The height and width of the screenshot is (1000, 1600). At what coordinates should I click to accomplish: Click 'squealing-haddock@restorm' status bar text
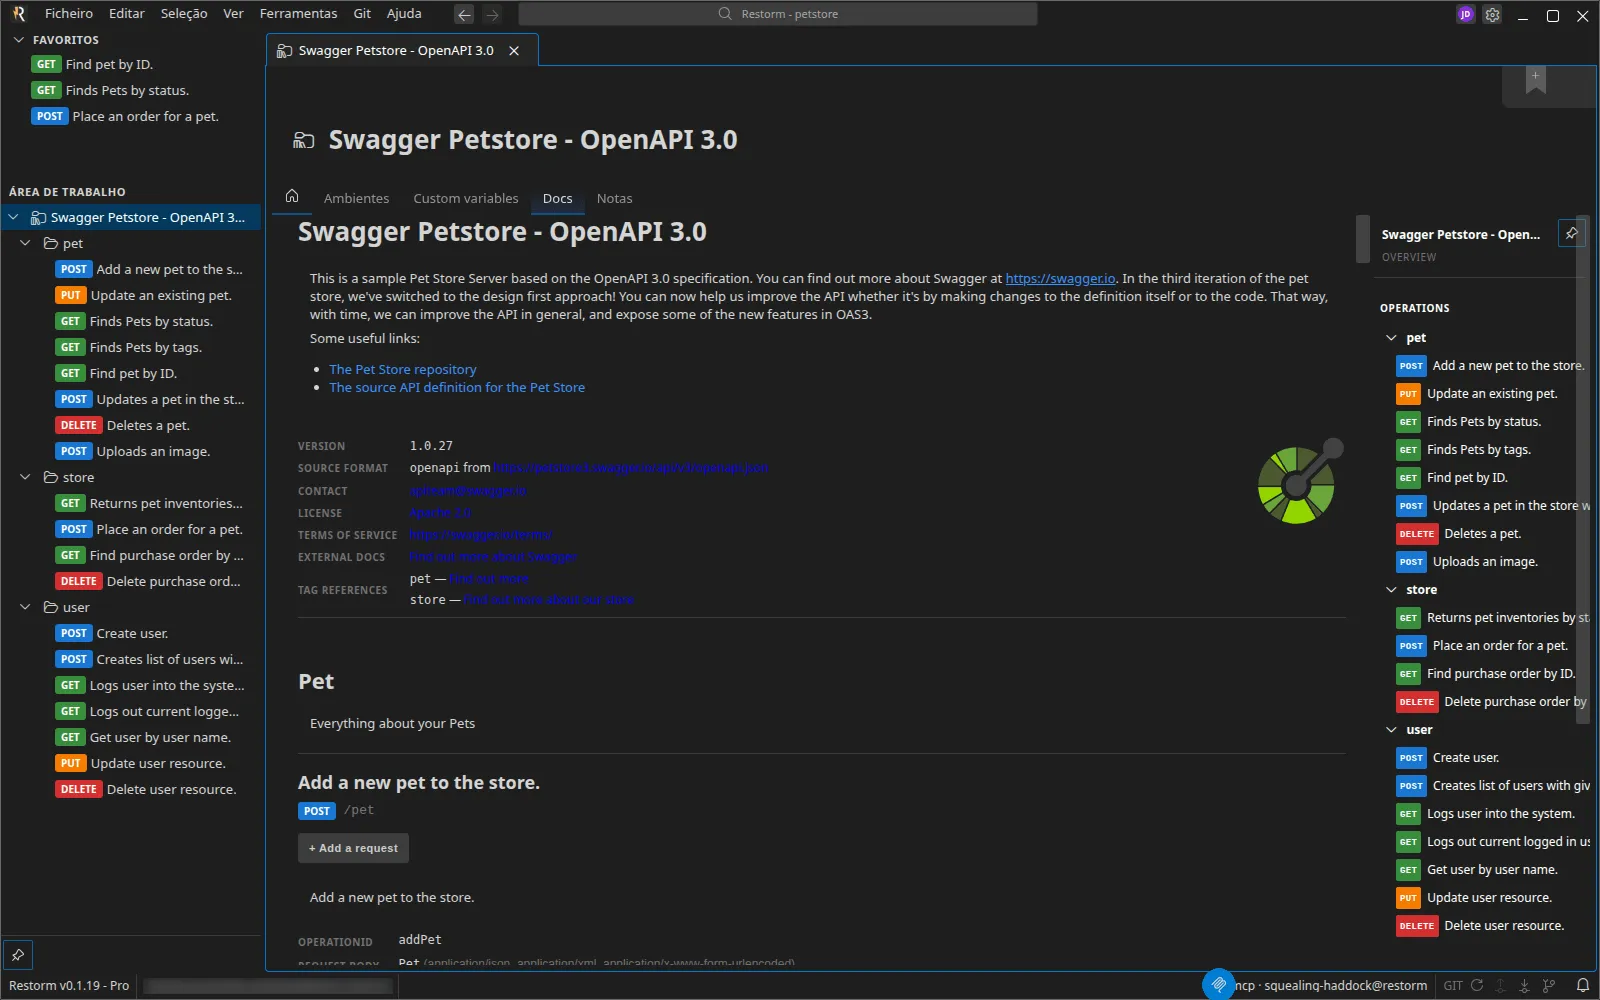pyautogui.click(x=1345, y=985)
